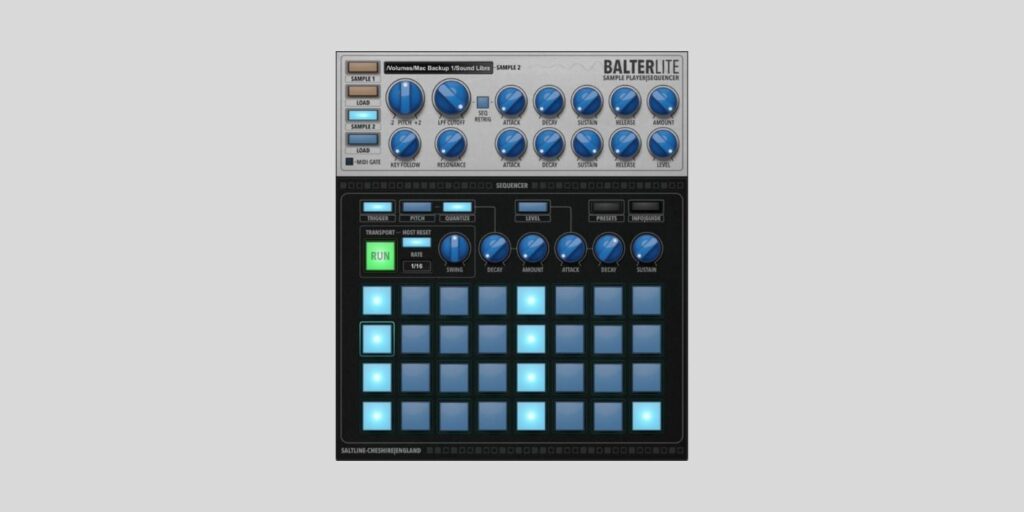Select the Sample 1 slot button
Viewport: 1024px width, 512px height.
(362, 68)
